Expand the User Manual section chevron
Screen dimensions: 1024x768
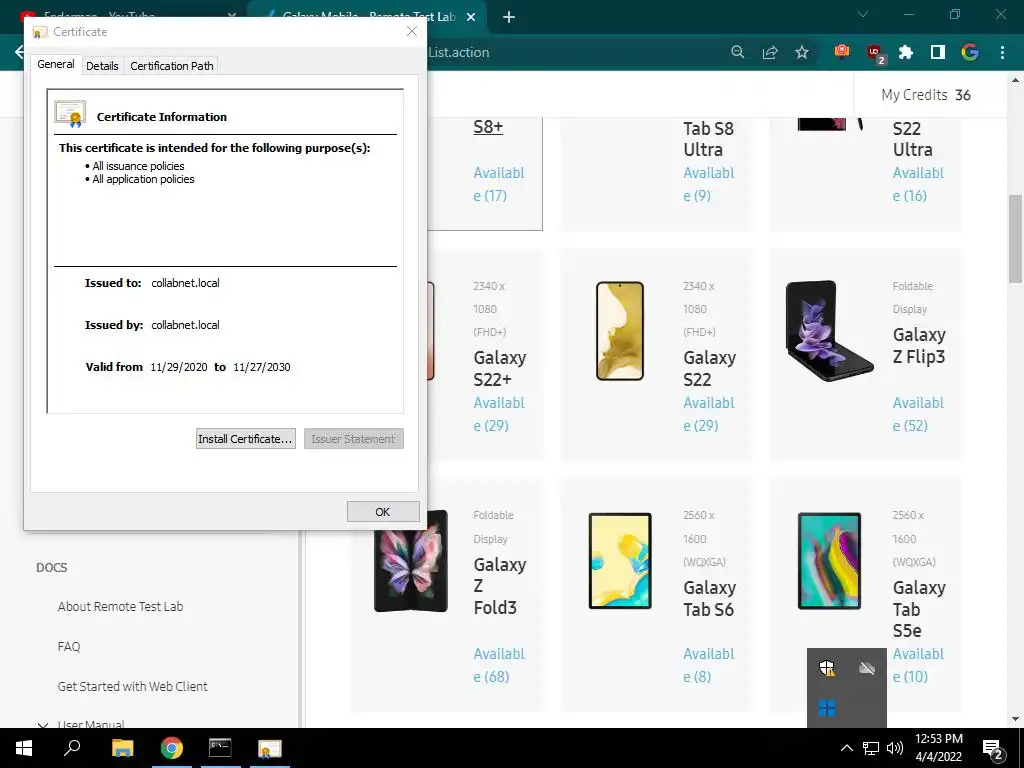(43, 724)
